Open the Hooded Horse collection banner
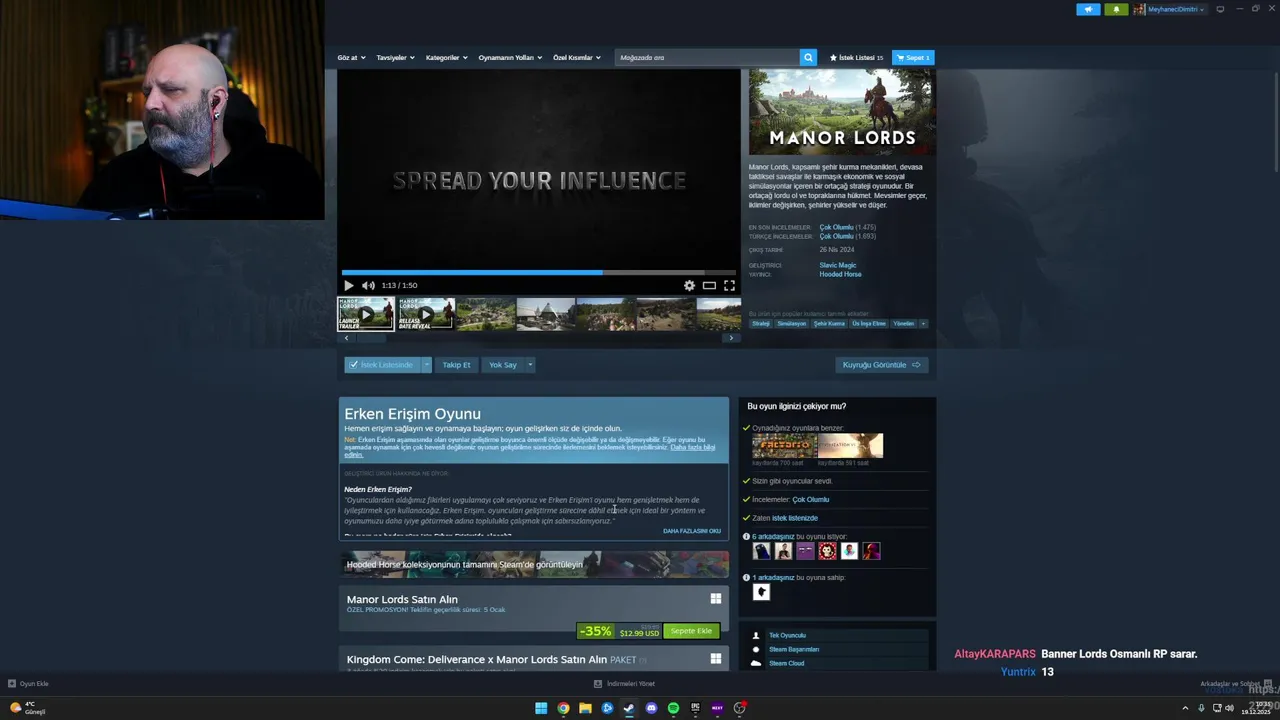This screenshot has width=1280, height=720. point(534,564)
